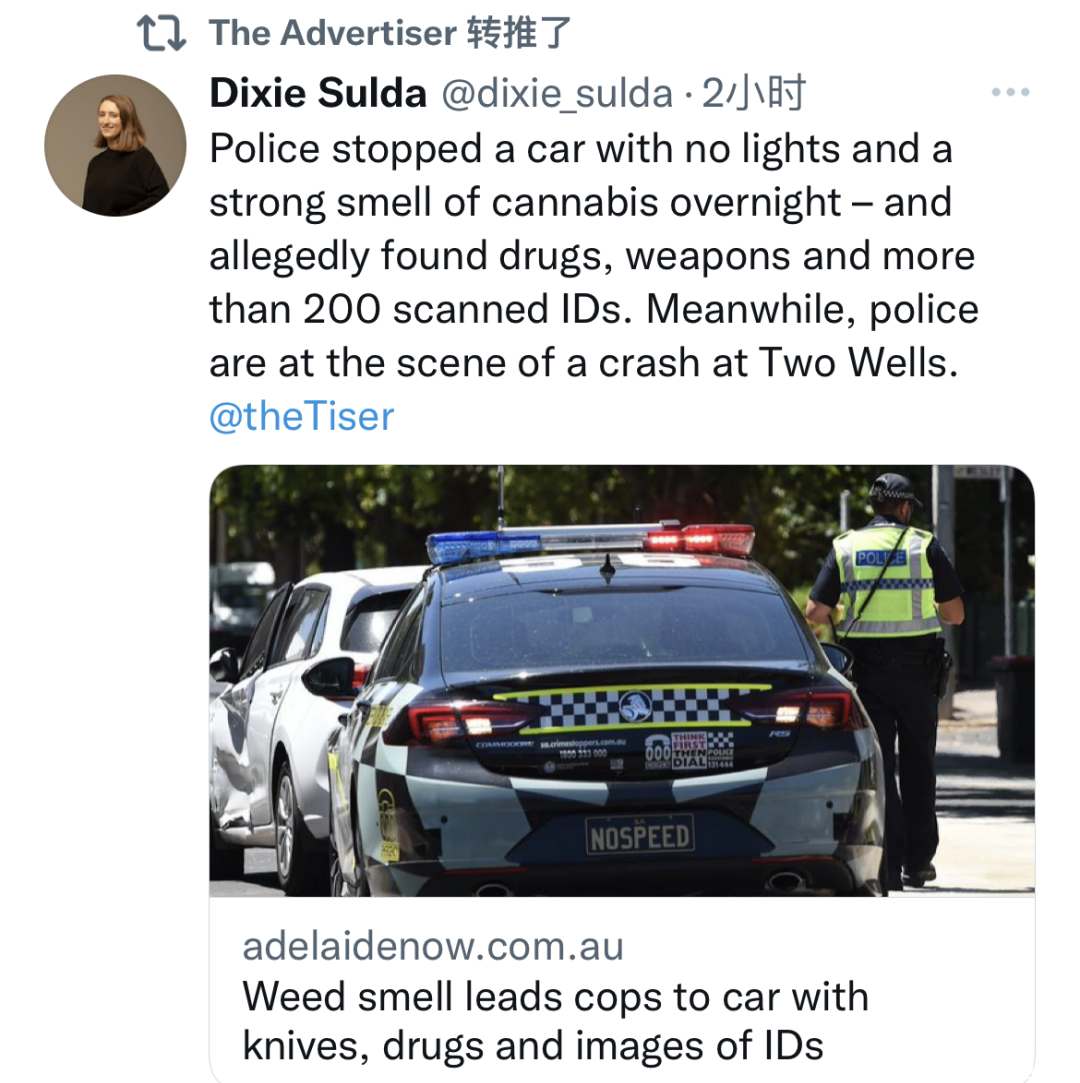The image size is (1080, 1083).
Task: Click the 转推了 retweeted label
Action: 519,33
